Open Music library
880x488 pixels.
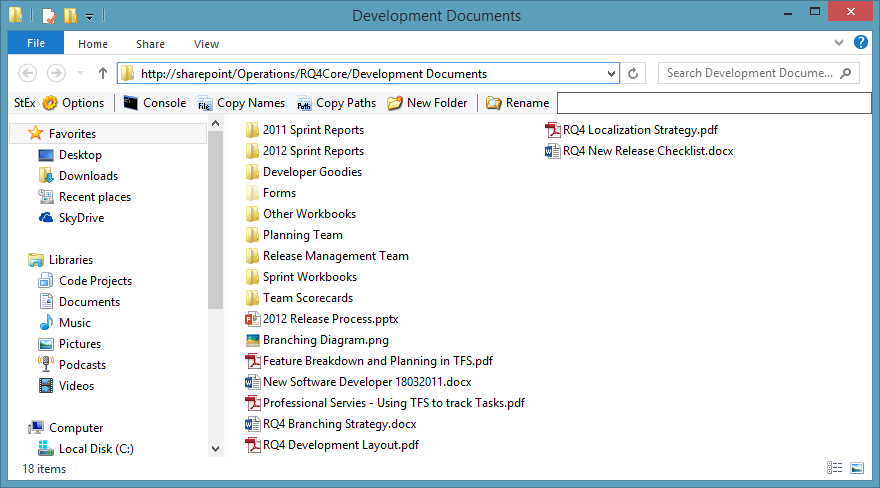[64, 323]
